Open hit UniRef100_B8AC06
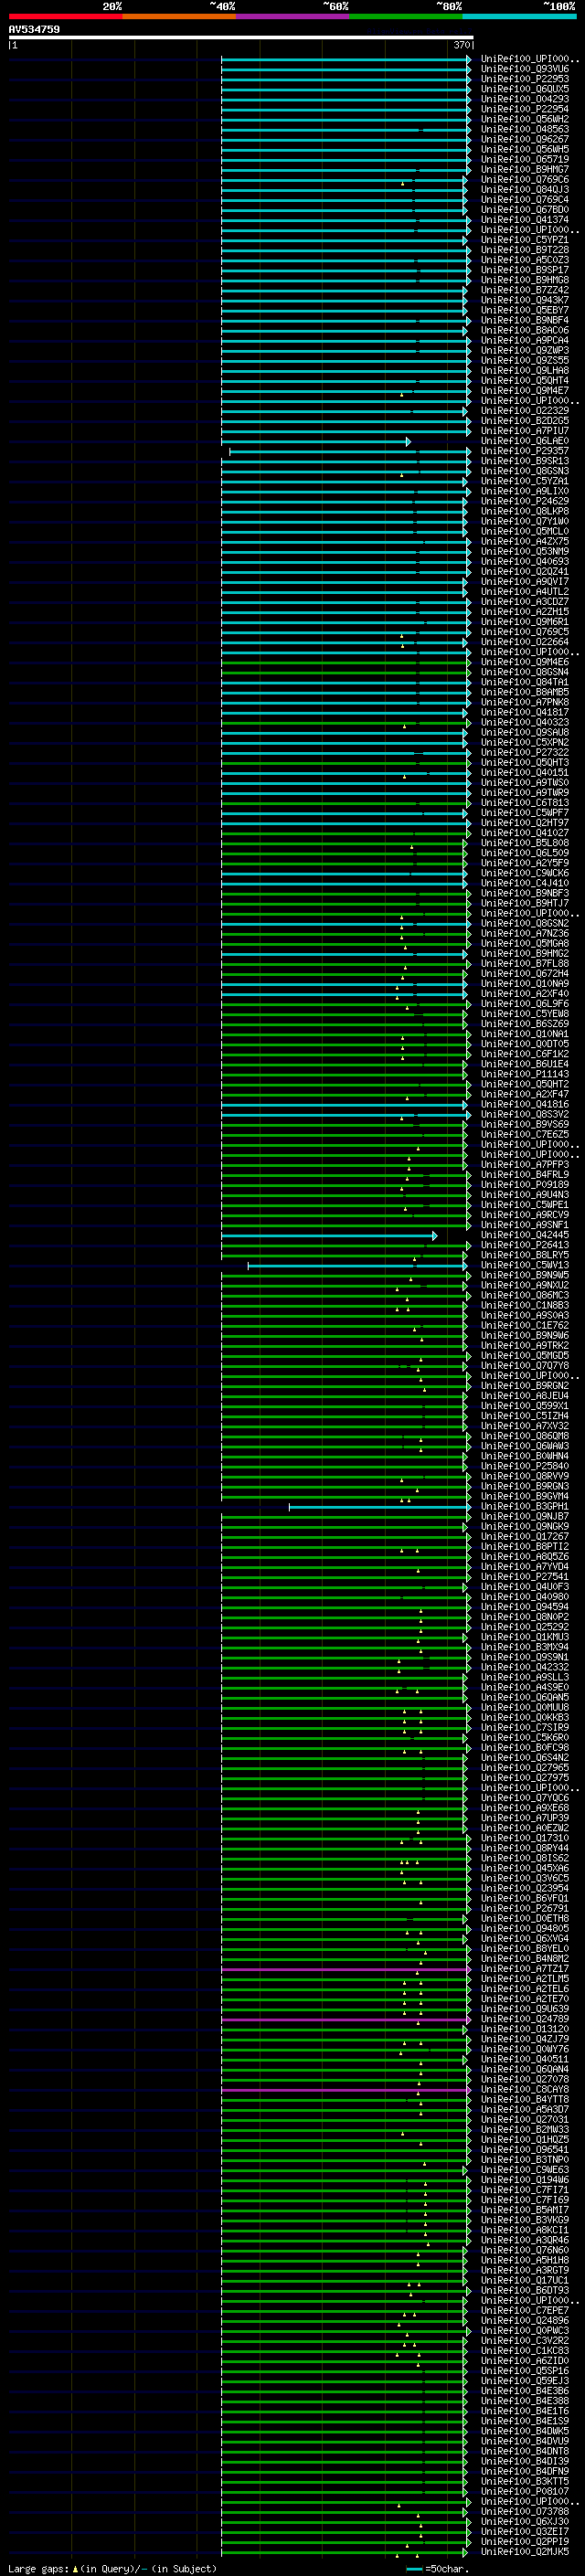This screenshot has height=2576, width=585. [x=525, y=330]
